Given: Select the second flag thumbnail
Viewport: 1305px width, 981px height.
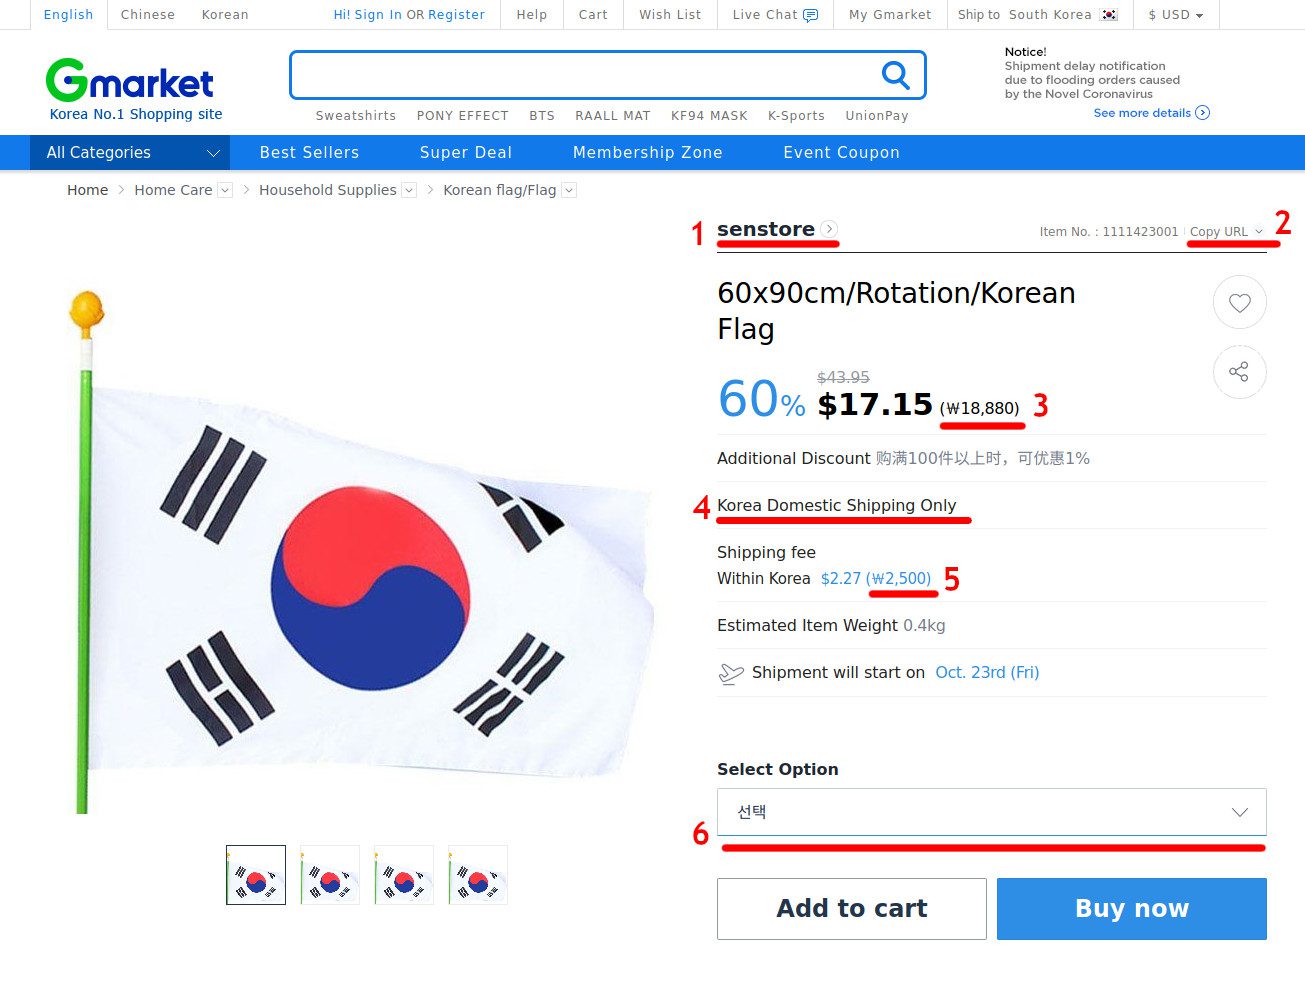Looking at the screenshot, I should click(330, 875).
